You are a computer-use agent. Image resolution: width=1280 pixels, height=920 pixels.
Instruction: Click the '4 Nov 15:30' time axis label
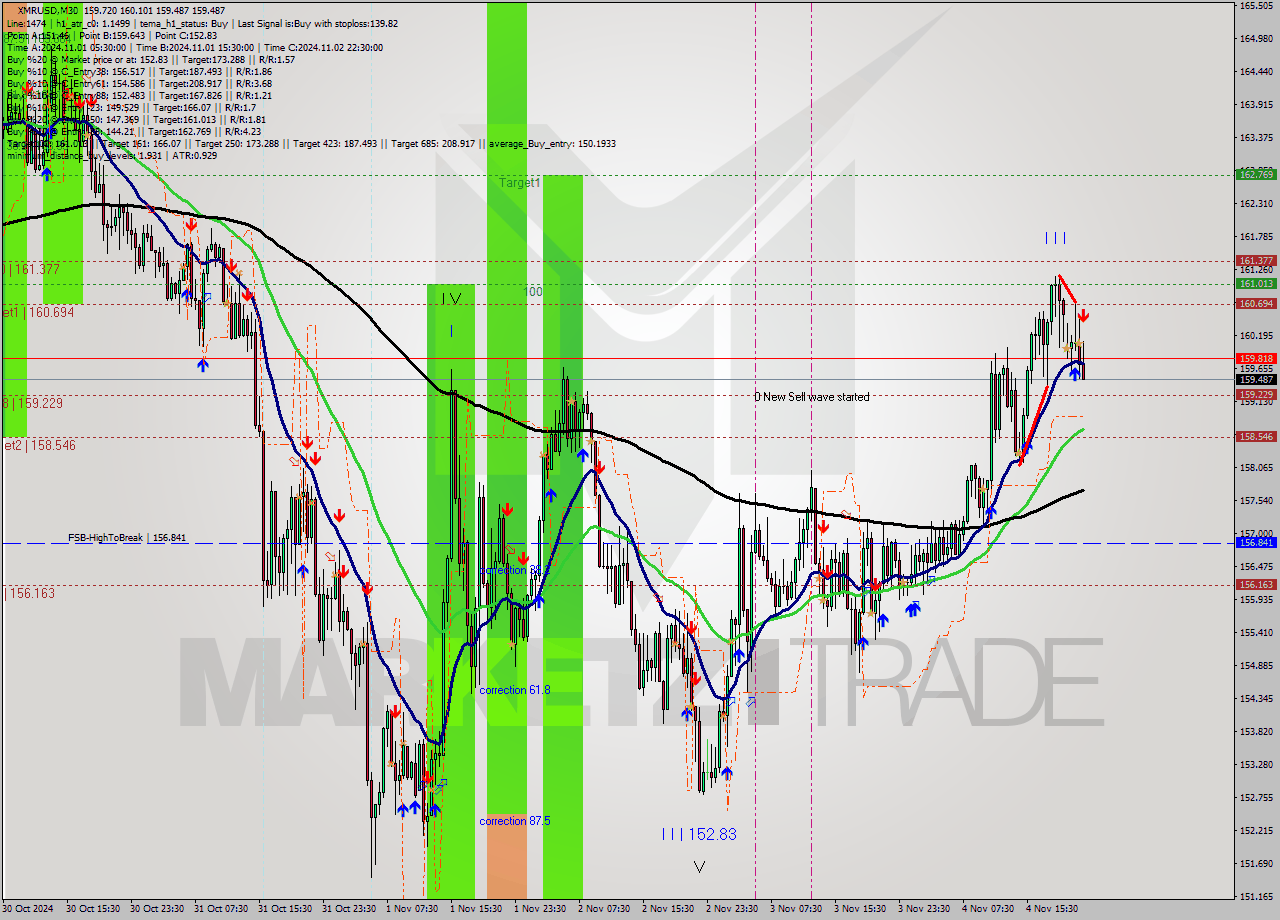1052,909
